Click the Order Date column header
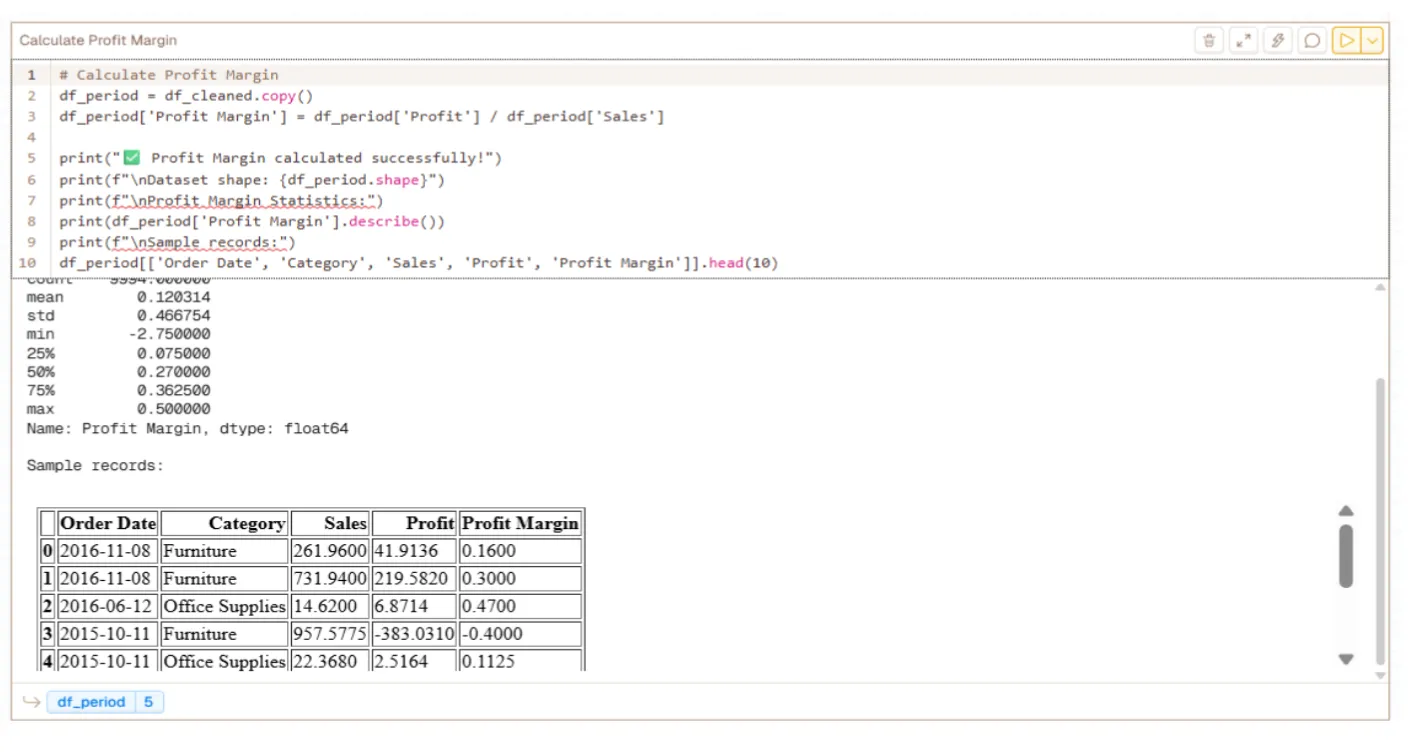 pyautogui.click(x=108, y=523)
